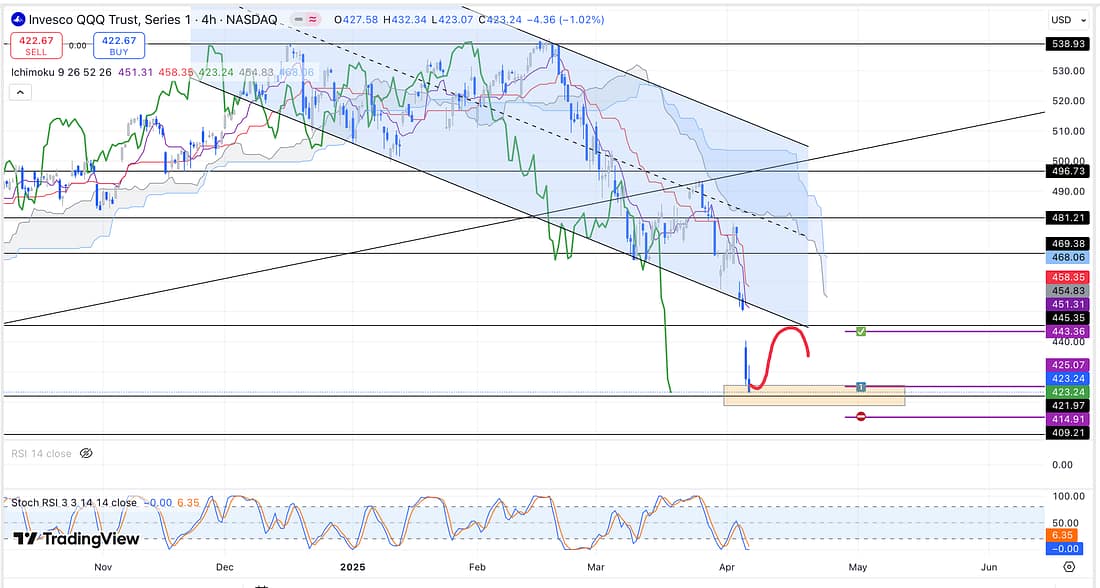
Task: Click the red stop-loss marker icon
Action: 861,417
